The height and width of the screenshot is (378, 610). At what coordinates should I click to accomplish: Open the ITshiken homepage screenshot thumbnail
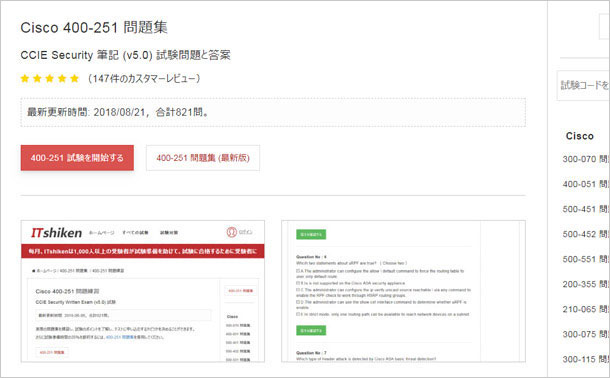tap(143, 291)
